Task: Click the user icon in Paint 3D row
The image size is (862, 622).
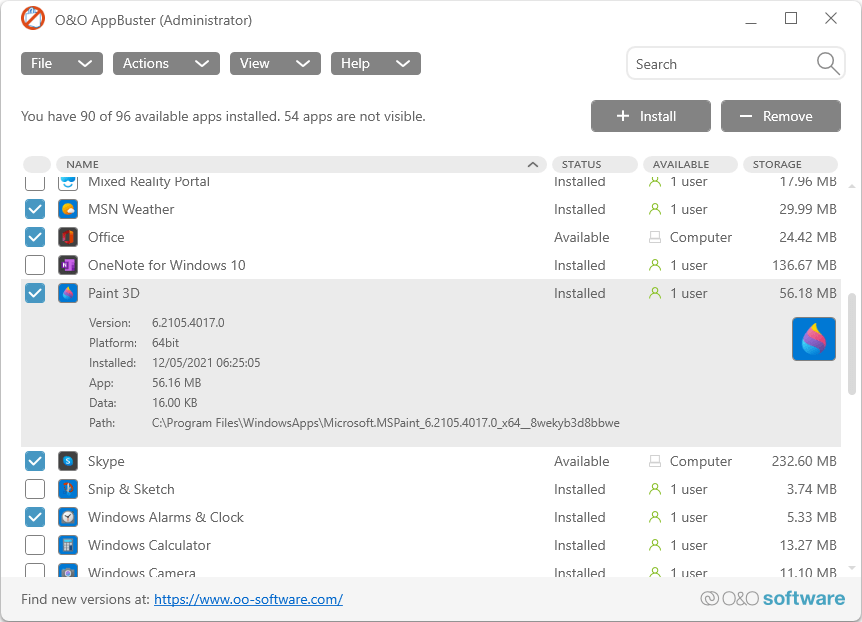Action: pos(655,293)
